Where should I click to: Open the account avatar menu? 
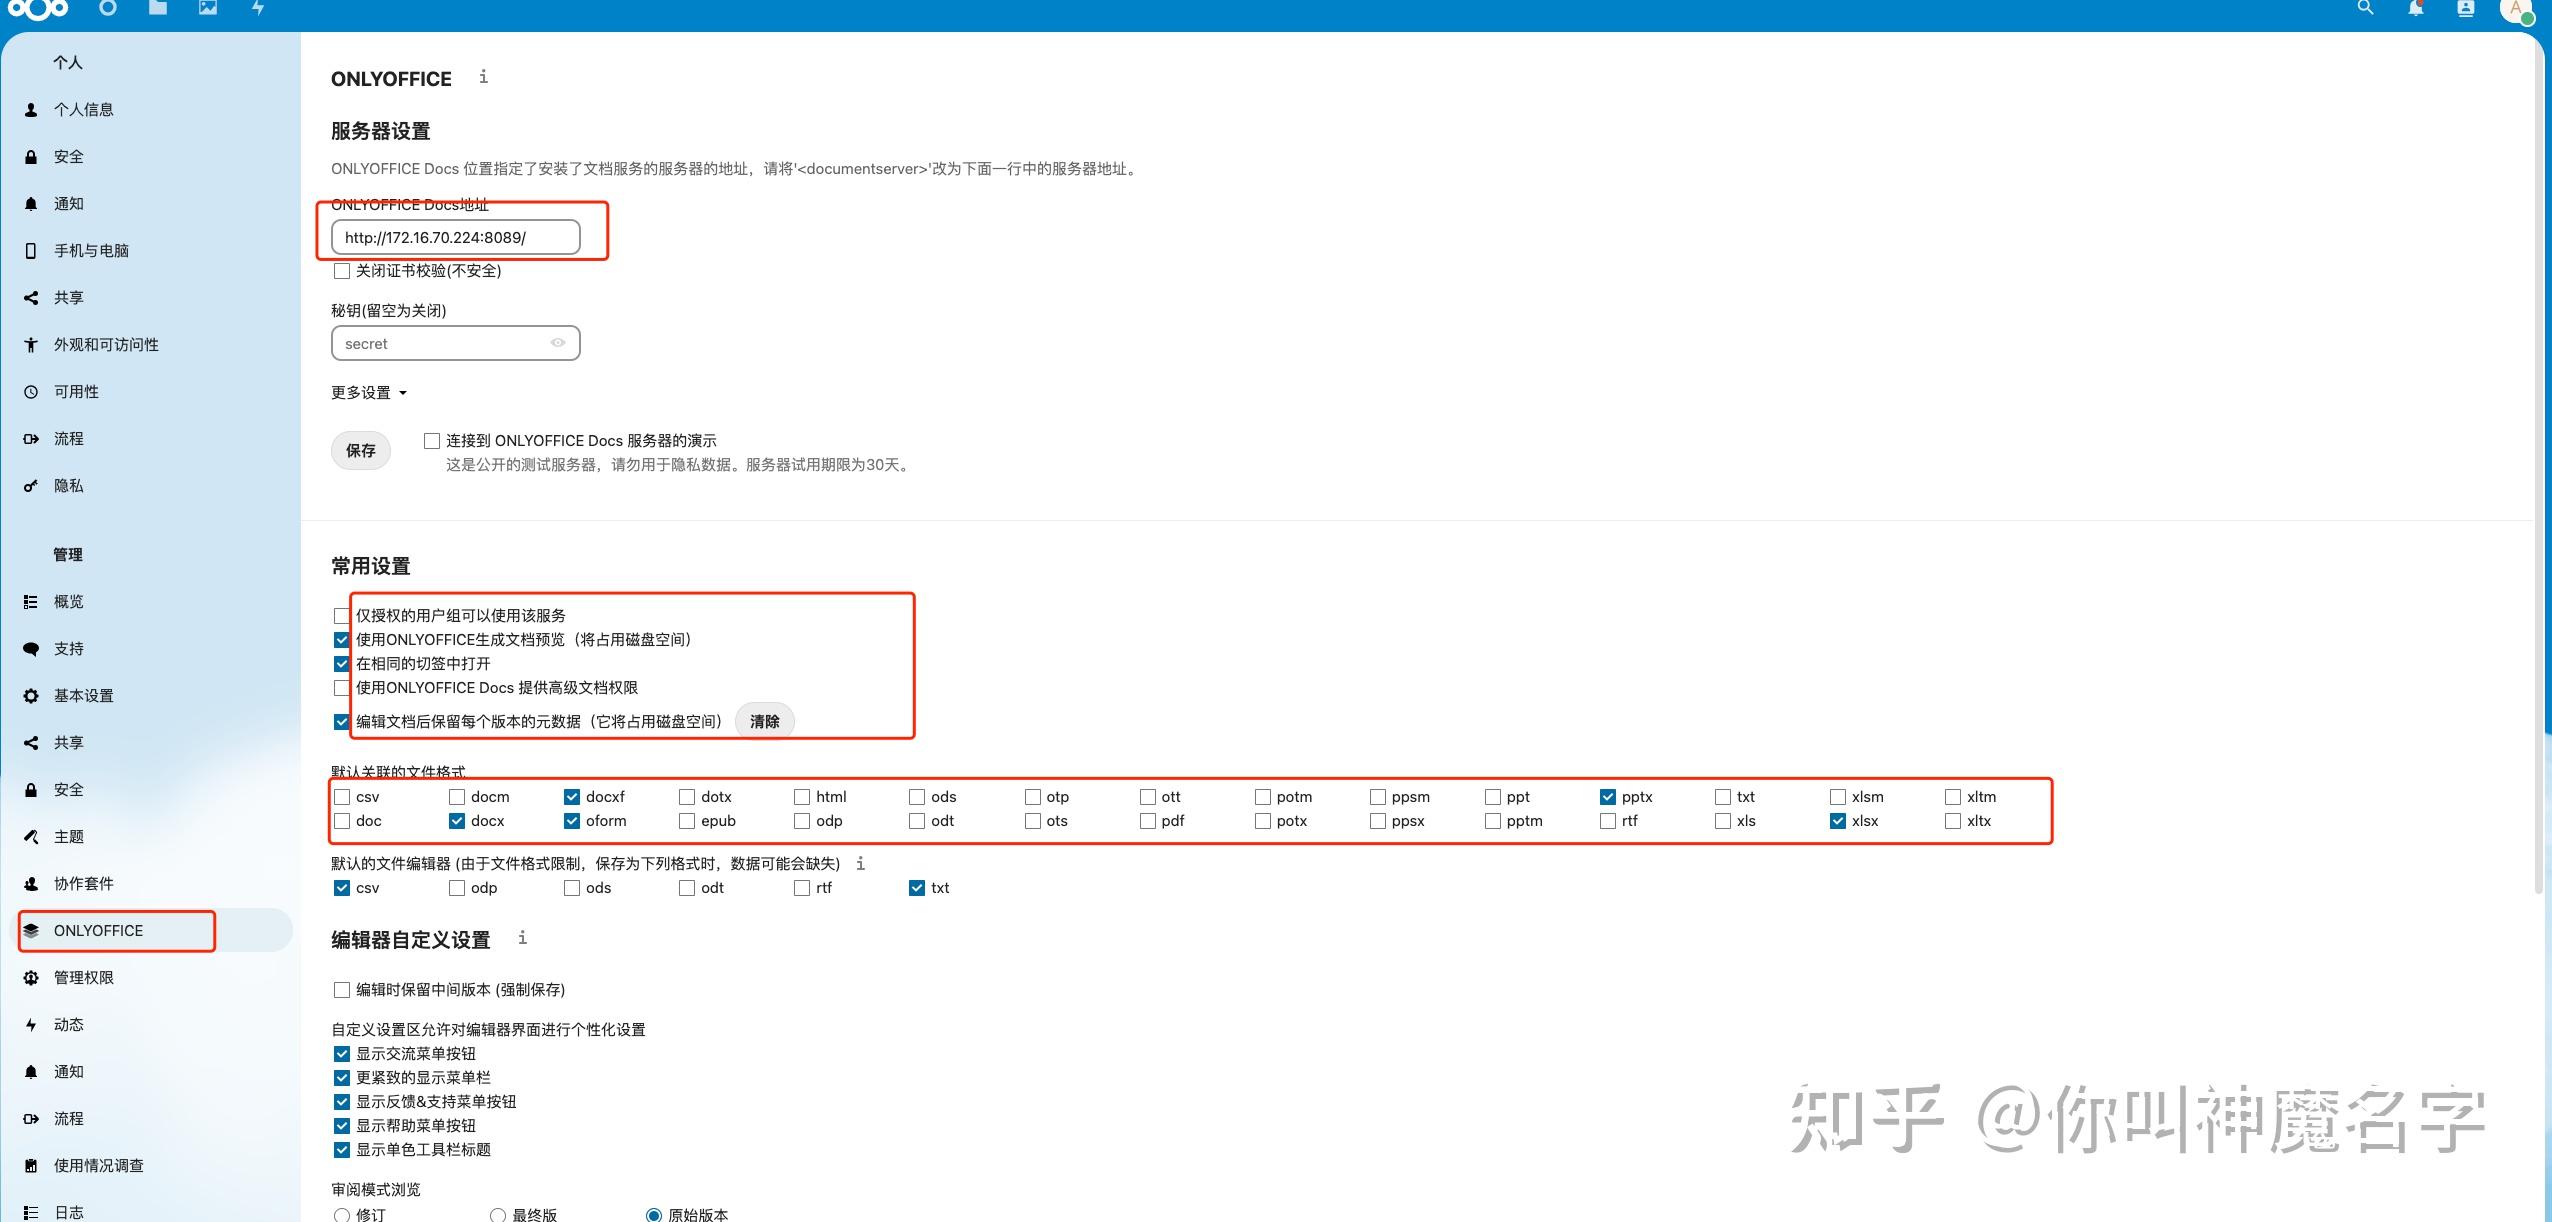pos(2518,12)
